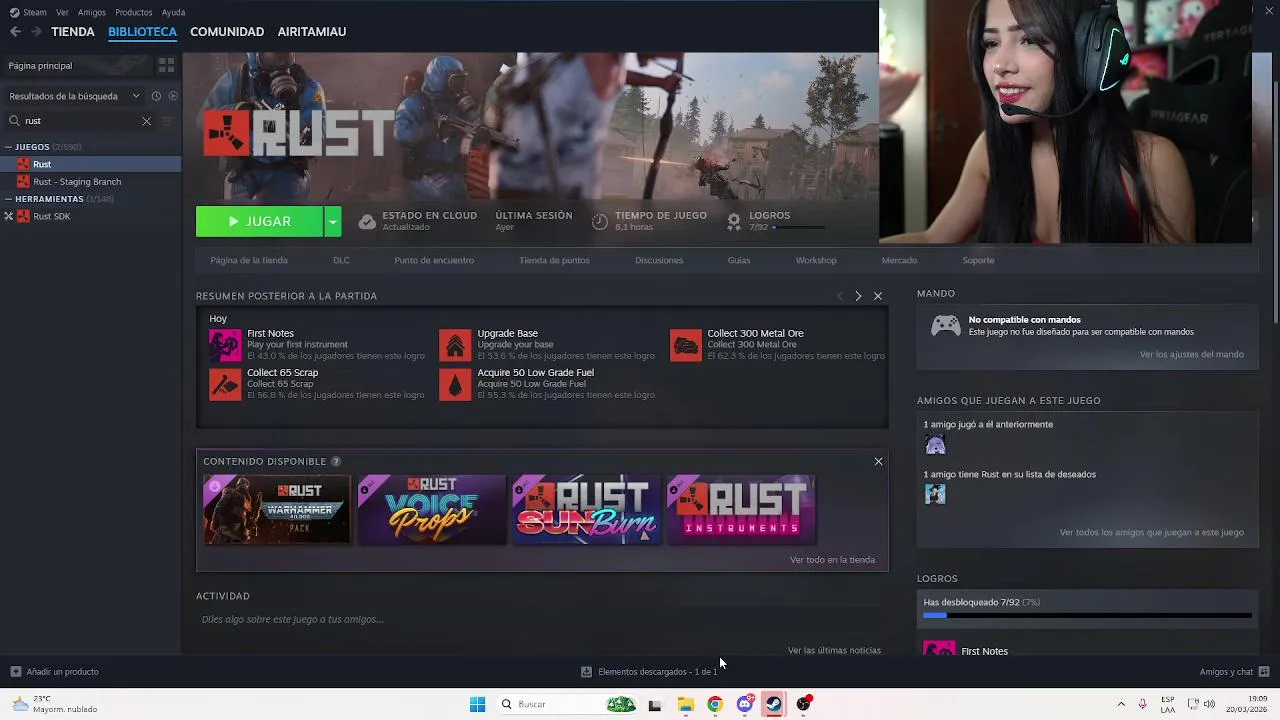
Task: Open the Guías tab
Action: coord(739,260)
